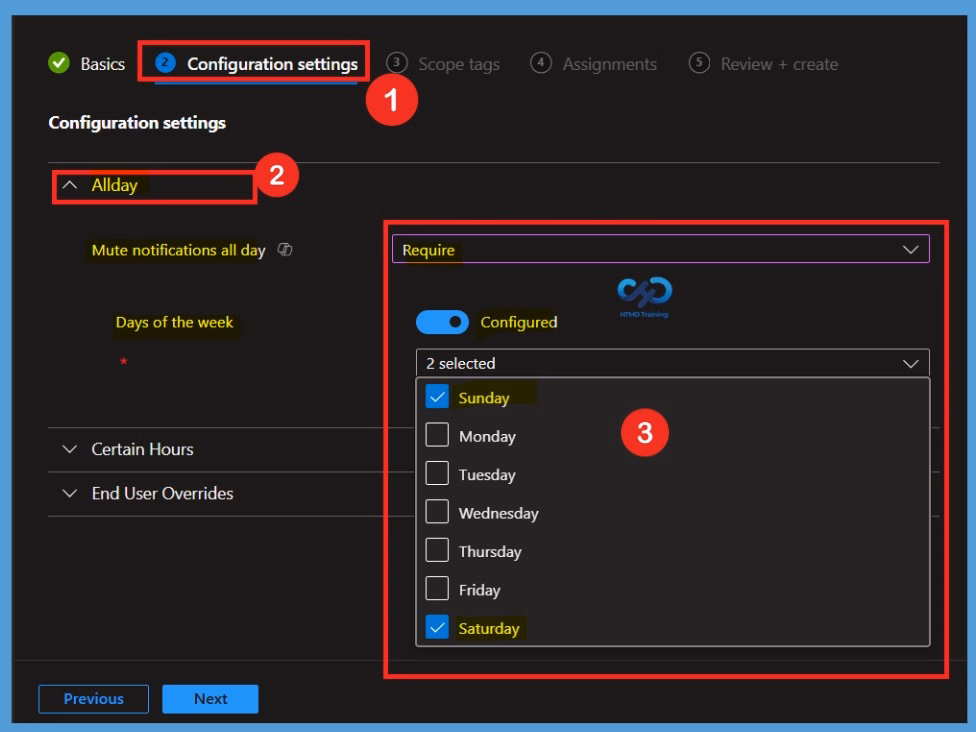The height and width of the screenshot is (732, 976).
Task: Check the Monday checkbox
Action: [437, 435]
